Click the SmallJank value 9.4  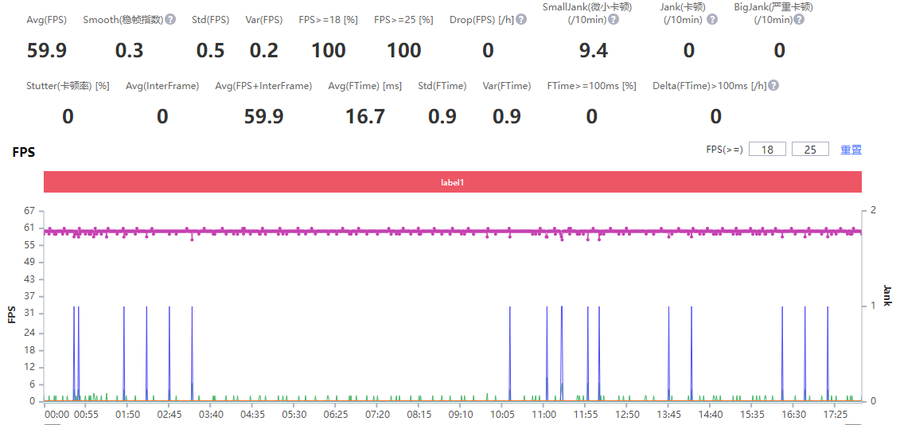point(593,50)
